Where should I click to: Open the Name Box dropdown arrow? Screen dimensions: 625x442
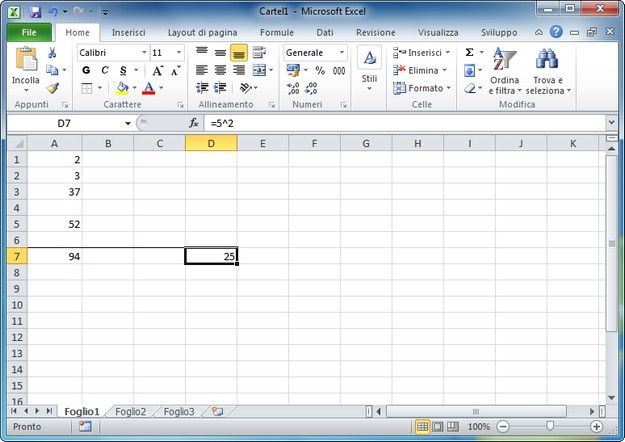(x=128, y=124)
